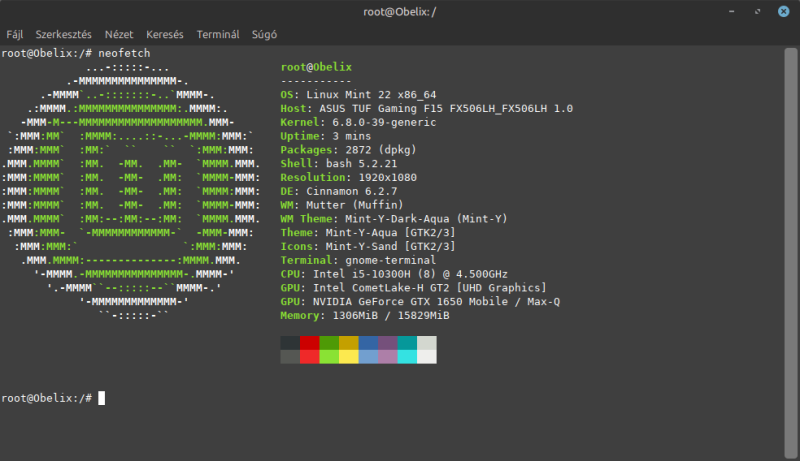800x461 pixels.
Task: Open the Szerkesztés menu
Action: 63,35
